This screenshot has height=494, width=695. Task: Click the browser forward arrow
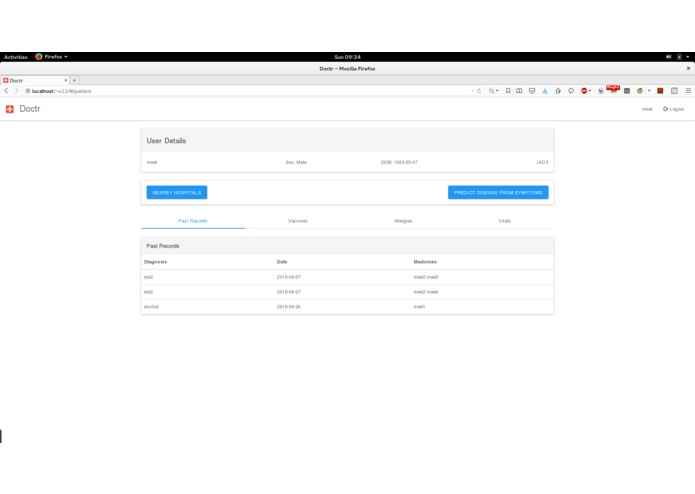[x=16, y=91]
